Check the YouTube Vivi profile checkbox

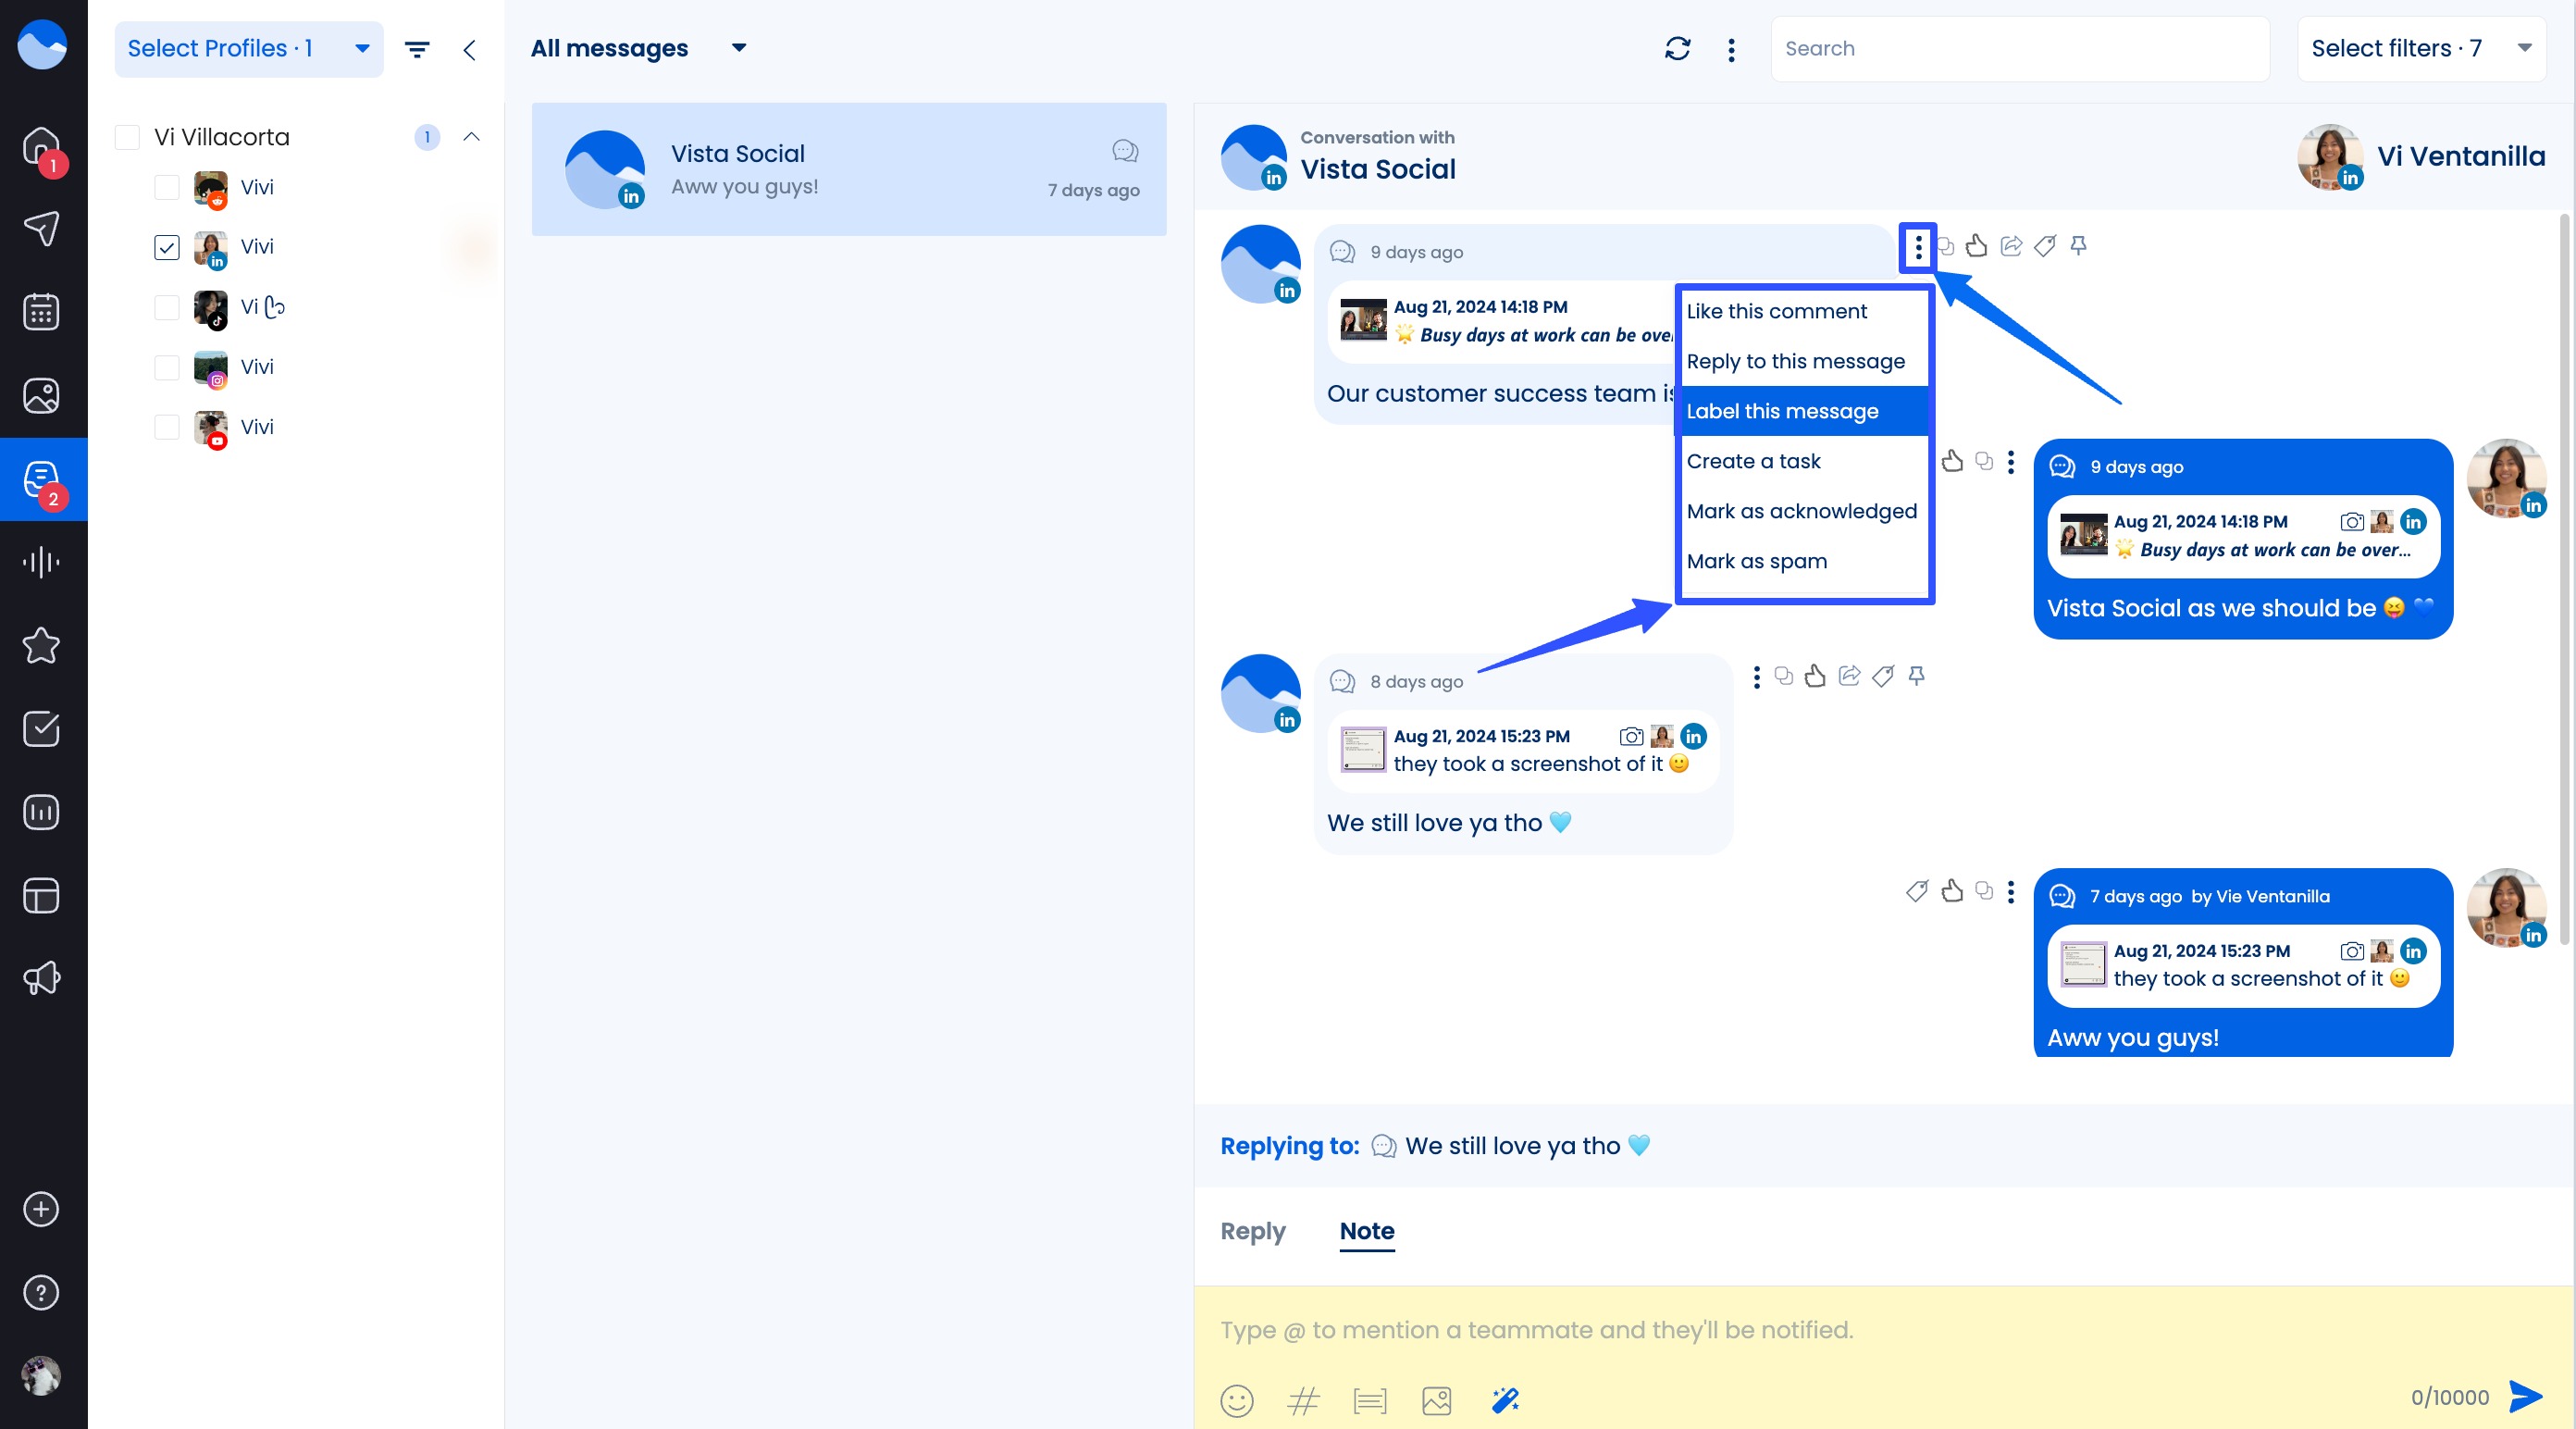tap(166, 428)
